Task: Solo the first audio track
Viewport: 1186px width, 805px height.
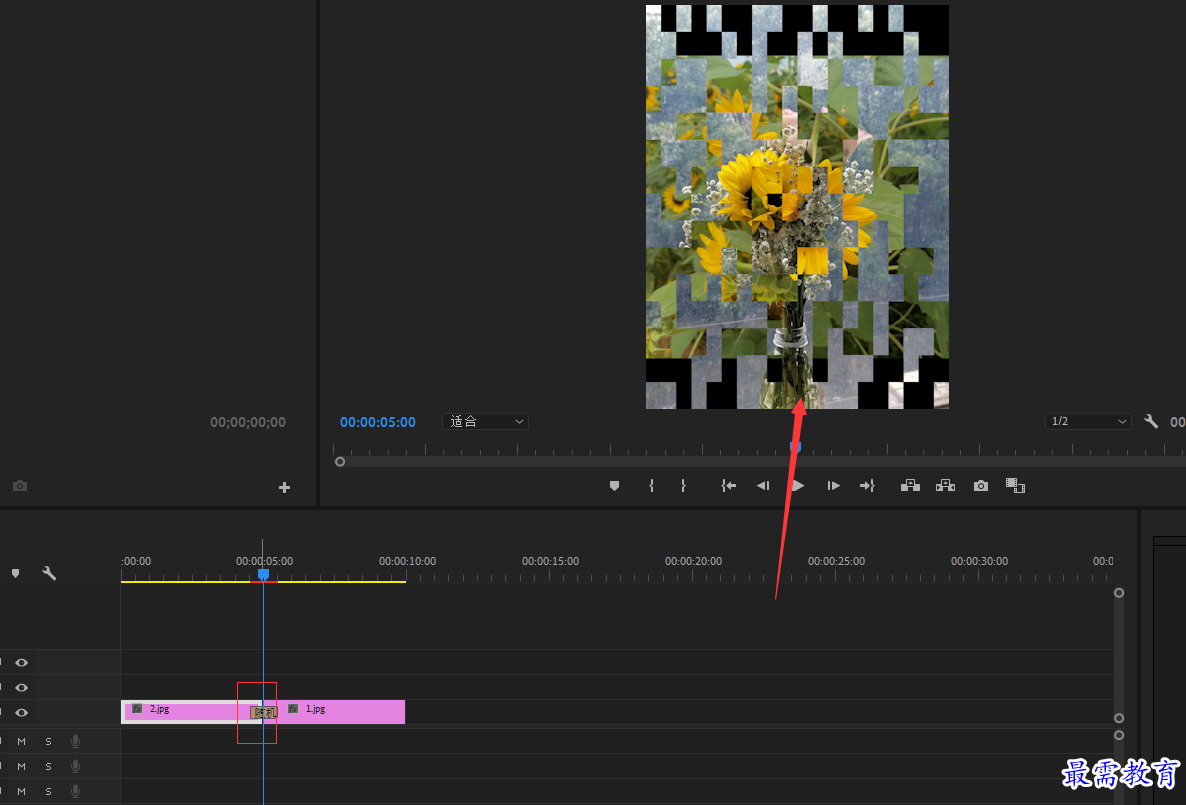Action: click(48, 741)
